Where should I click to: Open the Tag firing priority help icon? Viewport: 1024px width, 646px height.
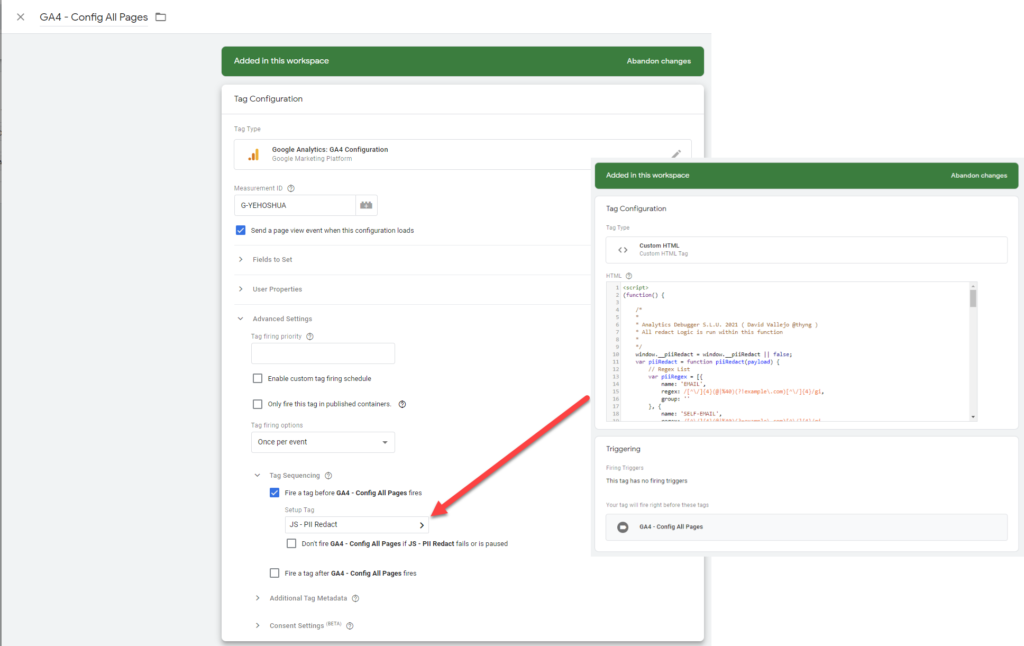click(310, 336)
